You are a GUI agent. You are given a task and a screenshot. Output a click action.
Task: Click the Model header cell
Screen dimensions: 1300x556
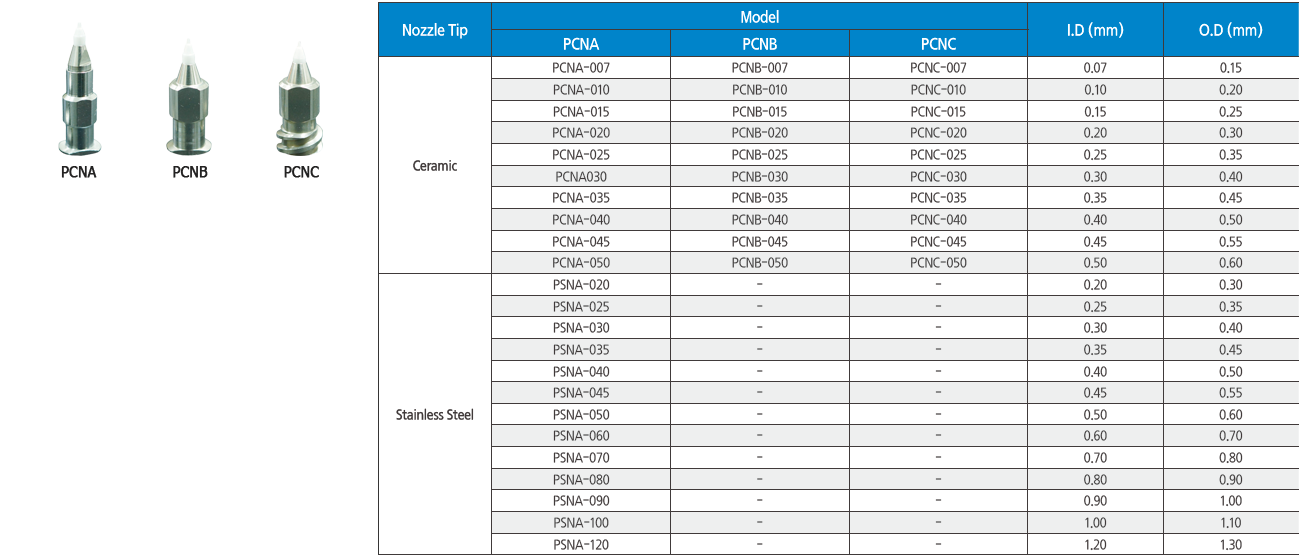759,17
